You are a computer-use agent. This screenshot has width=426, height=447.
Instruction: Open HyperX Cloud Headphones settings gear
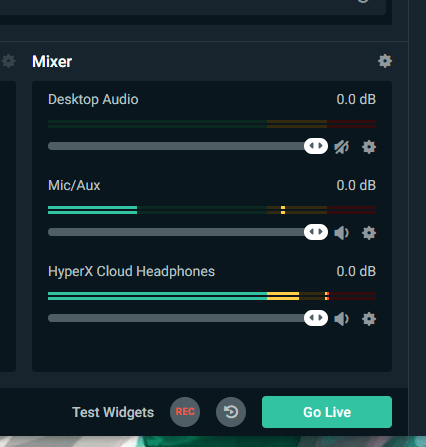coord(369,319)
